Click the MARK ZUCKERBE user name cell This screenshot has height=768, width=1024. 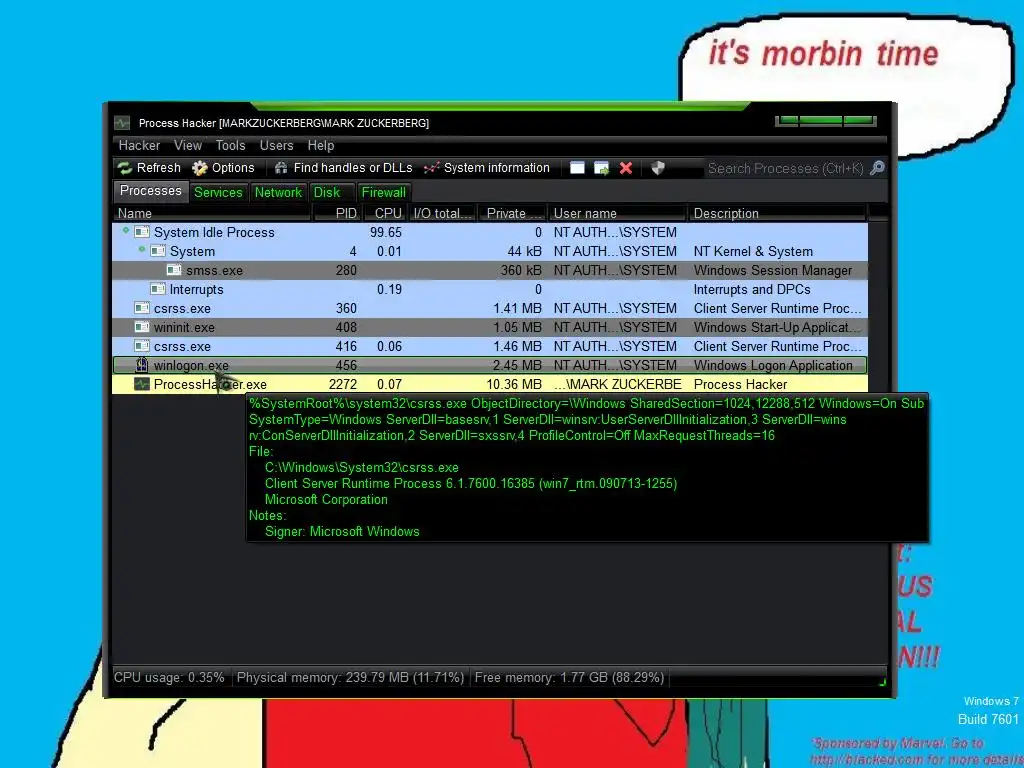[x=618, y=385]
